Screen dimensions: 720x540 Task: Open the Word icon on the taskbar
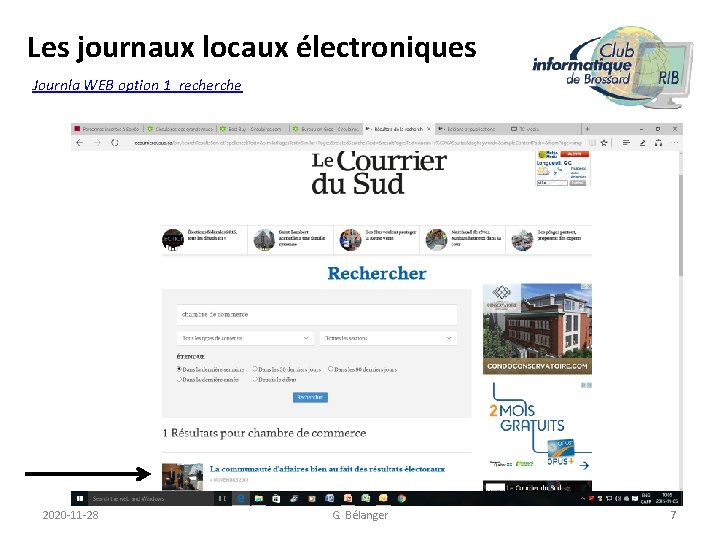pyautogui.click(x=329, y=498)
